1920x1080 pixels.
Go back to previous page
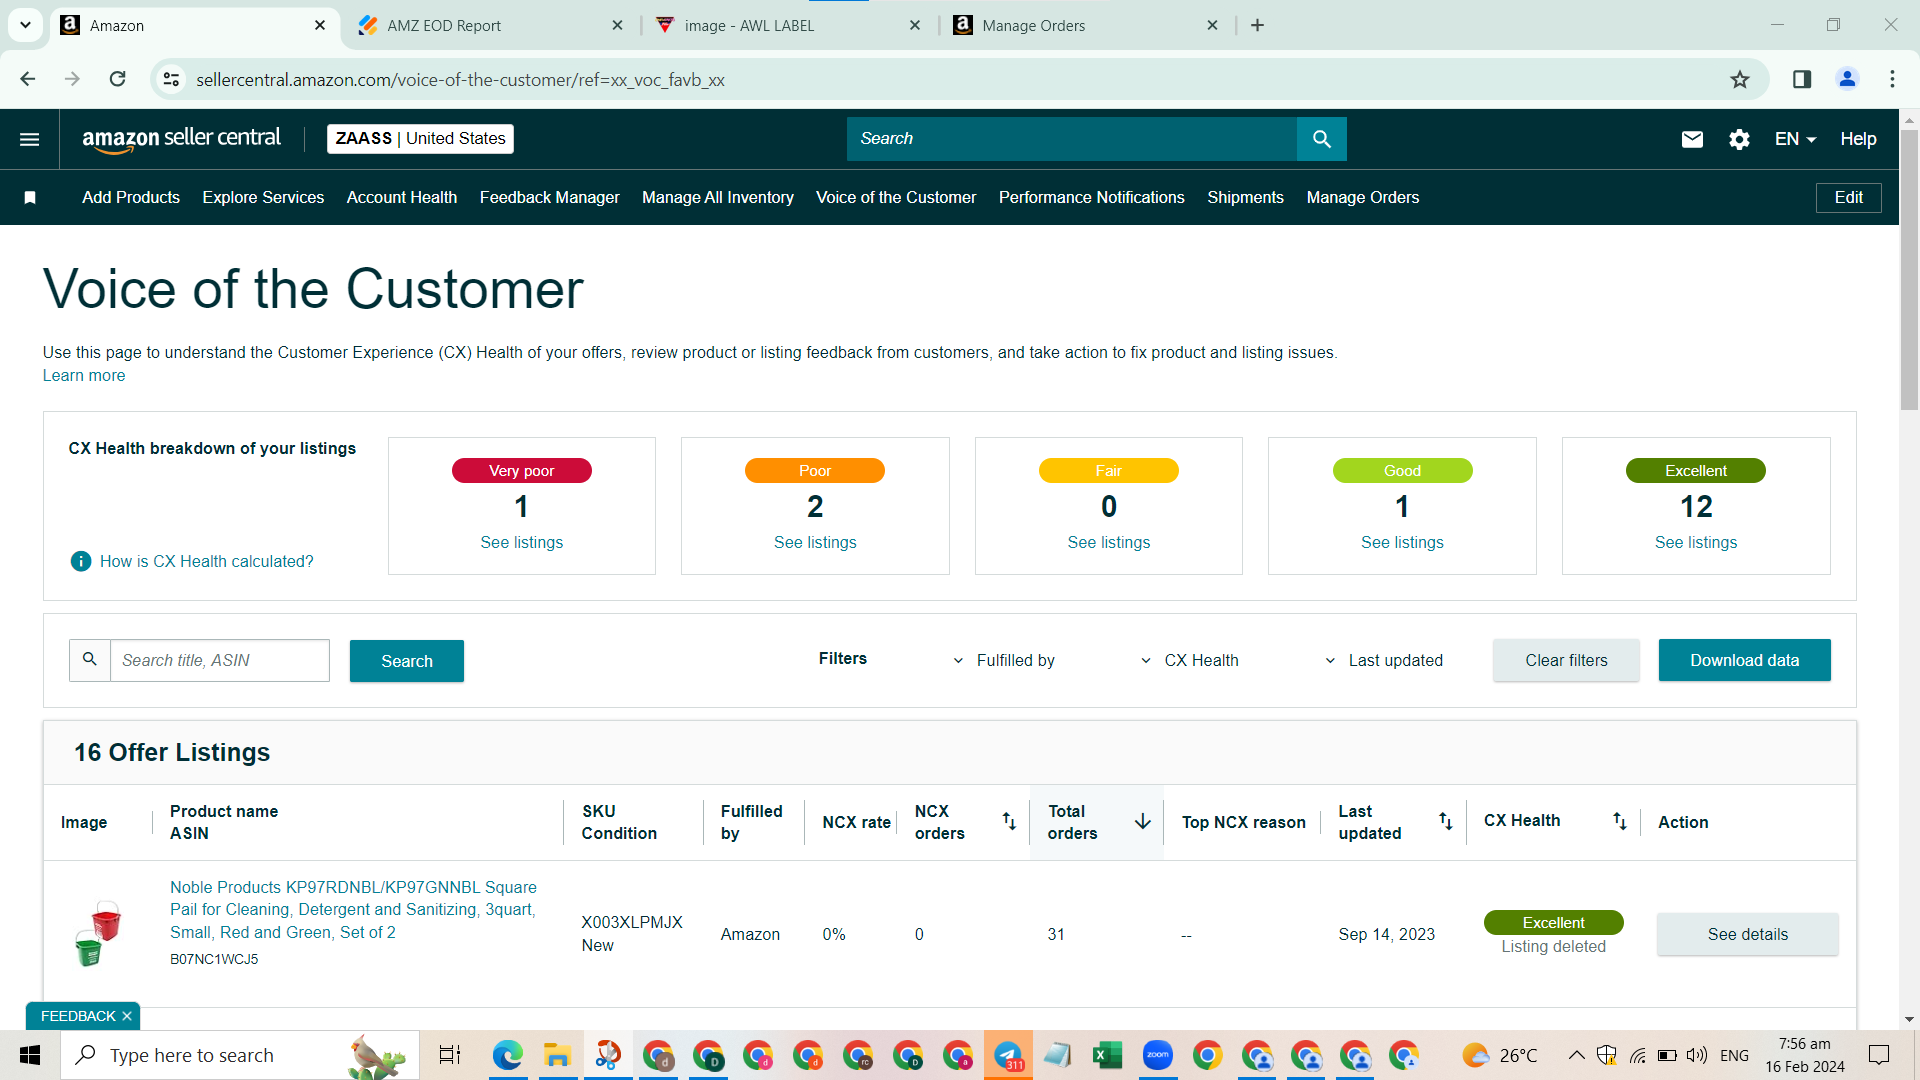point(28,79)
